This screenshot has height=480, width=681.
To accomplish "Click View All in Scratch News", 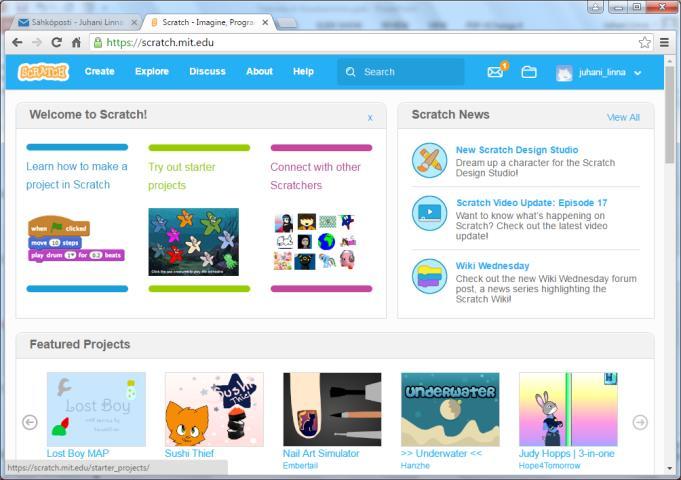I will coord(623,117).
